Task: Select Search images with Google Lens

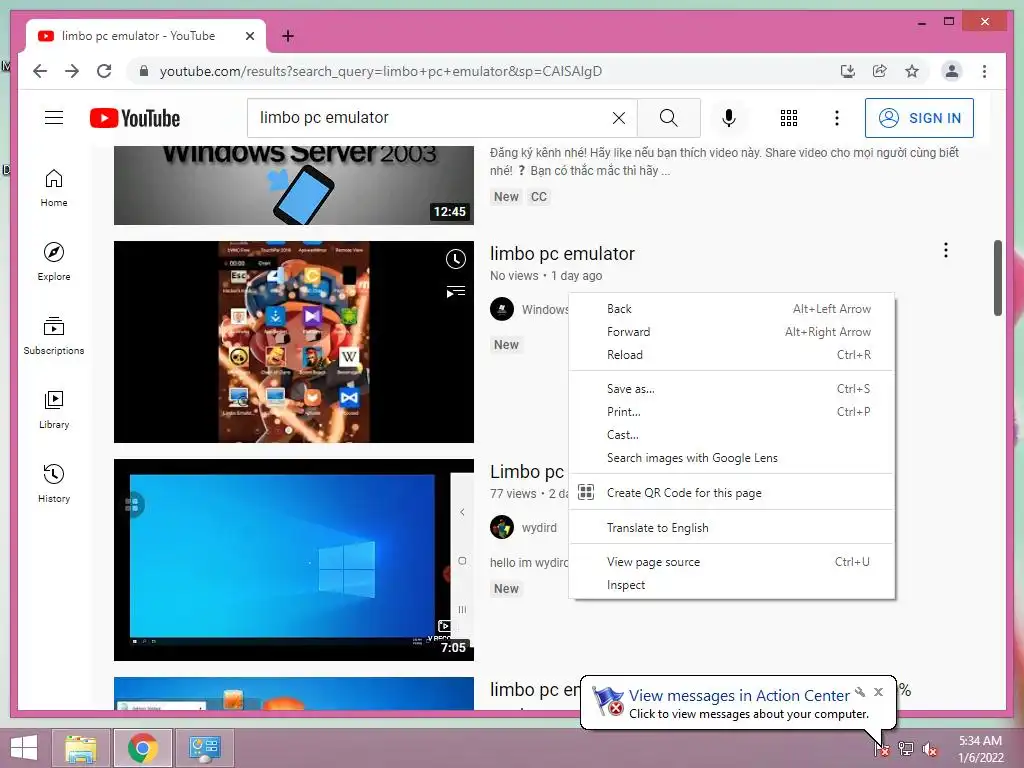Action: pos(731,458)
